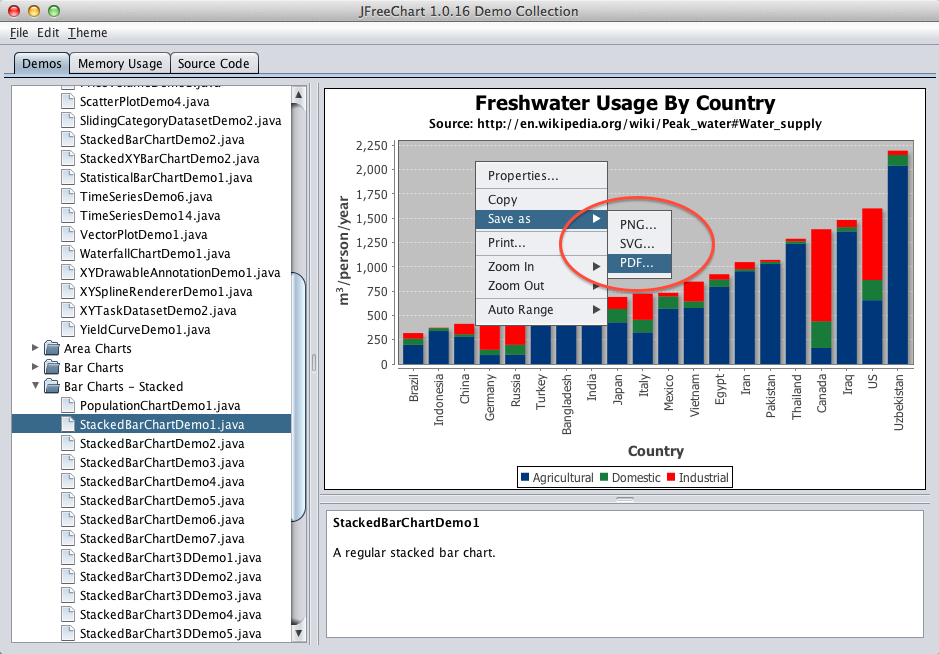Screen dimensions: 939x654
Task: Click the YieldCurveDemo1.java file icon
Action: tap(68, 329)
